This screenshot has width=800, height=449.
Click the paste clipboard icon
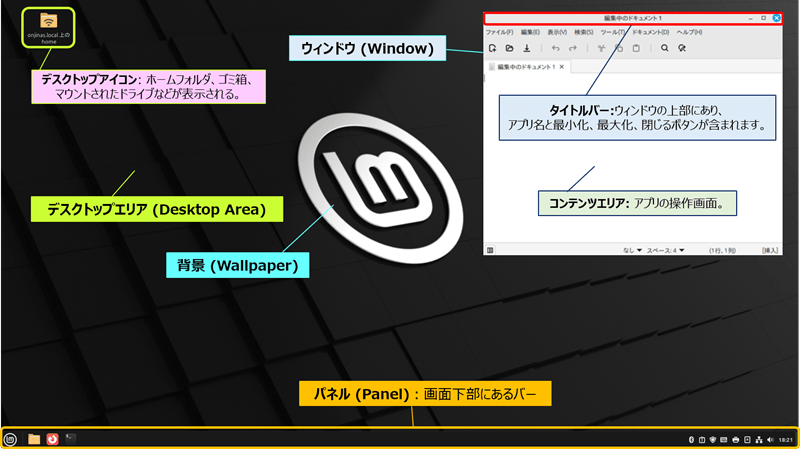coord(636,48)
